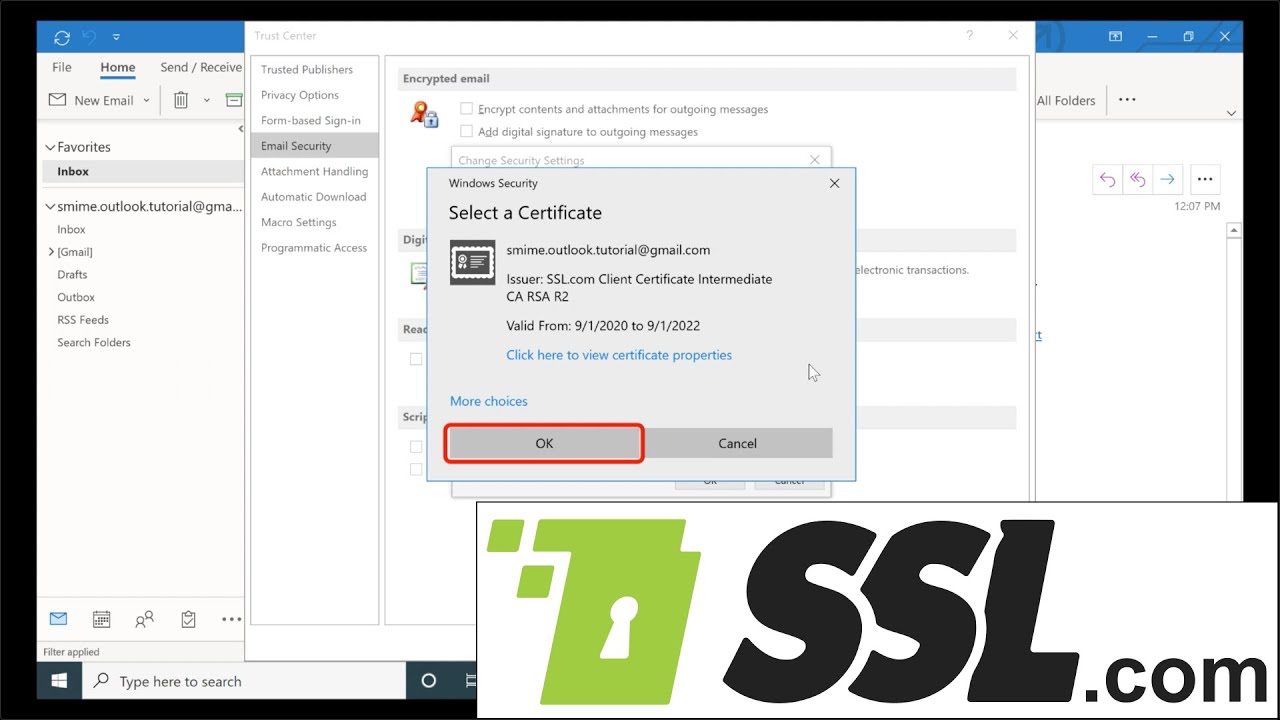Click the Trust Center help question mark
The height and width of the screenshot is (720, 1280).
[969, 35]
